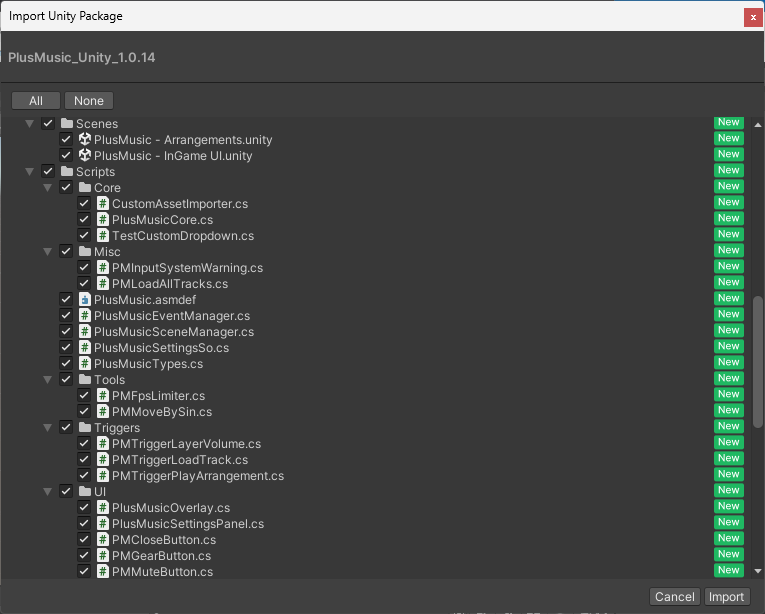The width and height of the screenshot is (765, 614).
Task: Click the script icon of PMTriggerLayerVolume.cs
Action: (102, 444)
